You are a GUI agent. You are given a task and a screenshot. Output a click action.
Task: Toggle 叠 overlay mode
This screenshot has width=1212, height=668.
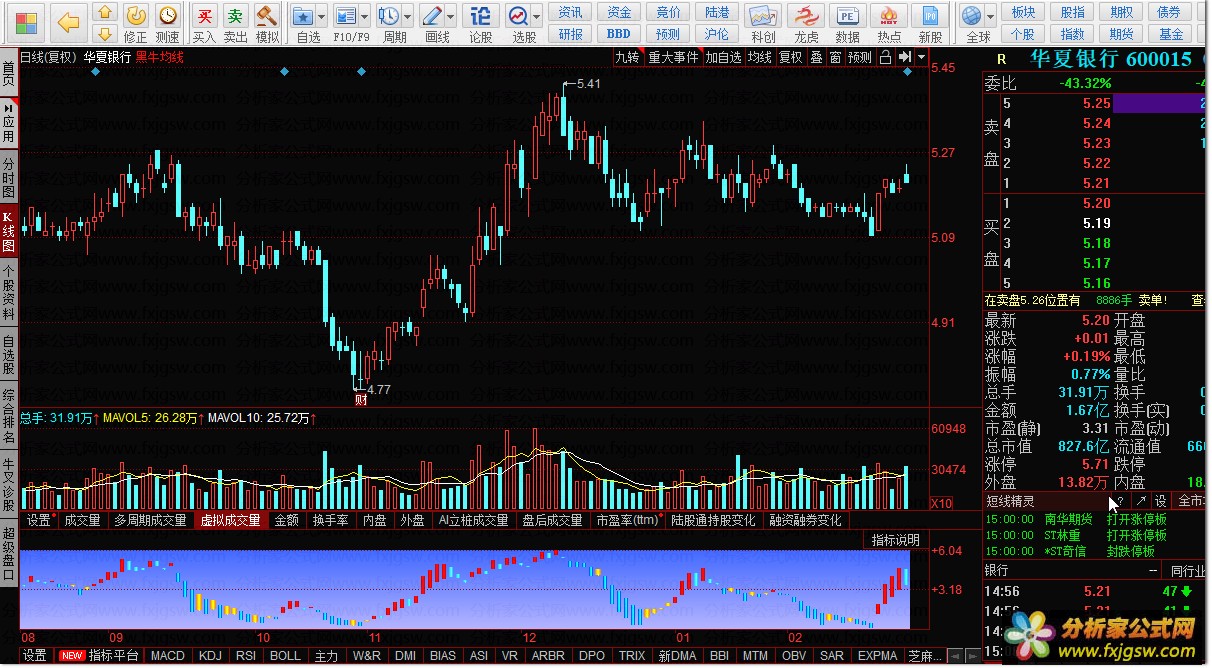pyautogui.click(x=816, y=57)
